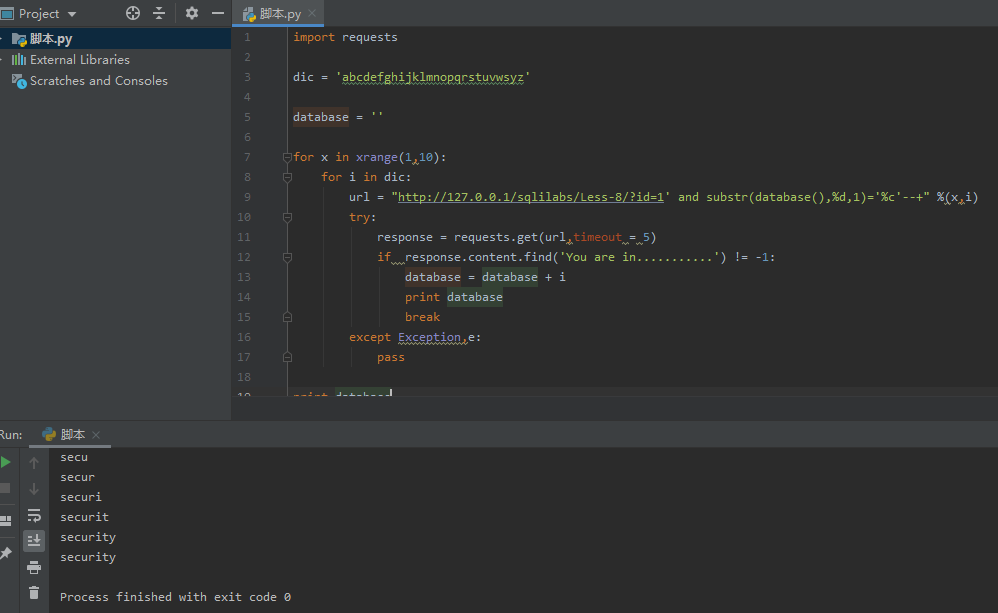
Task: Toggle fold end marker on line 15
Action: coord(287,317)
